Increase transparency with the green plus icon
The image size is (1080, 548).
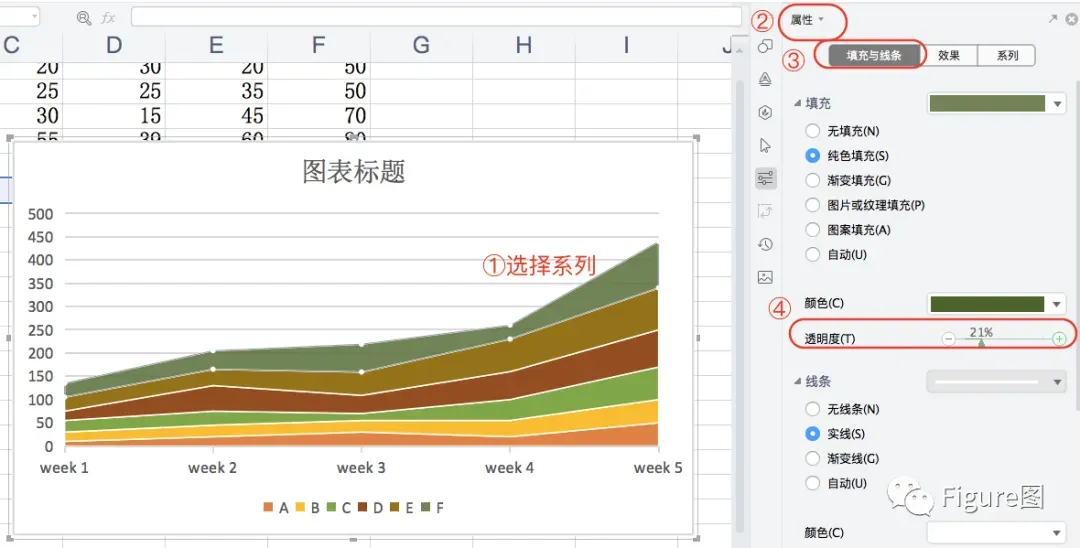pos(1059,339)
